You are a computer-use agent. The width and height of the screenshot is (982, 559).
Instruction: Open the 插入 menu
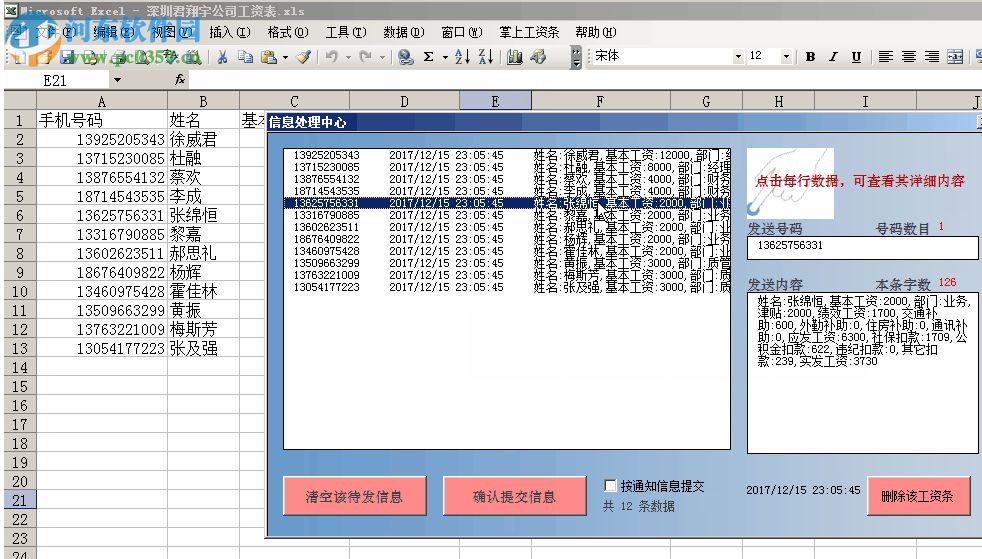(x=230, y=32)
